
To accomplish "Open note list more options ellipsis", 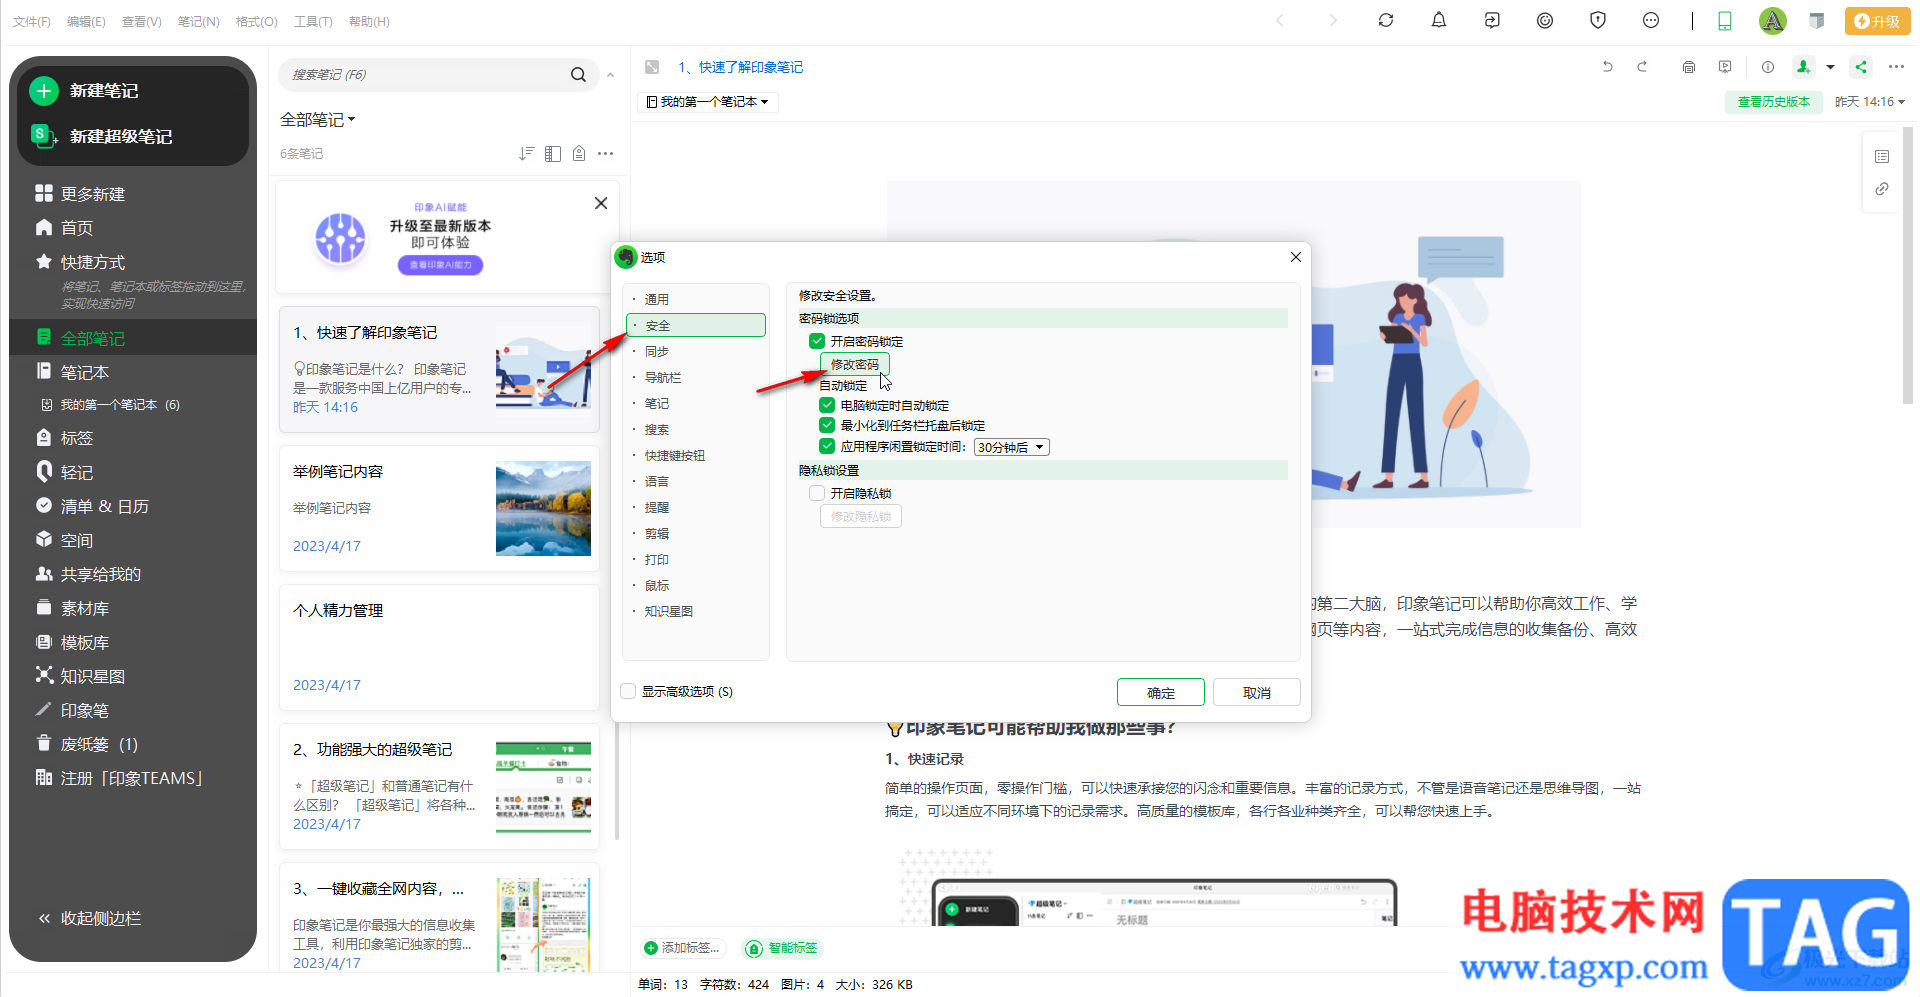I will [x=605, y=153].
